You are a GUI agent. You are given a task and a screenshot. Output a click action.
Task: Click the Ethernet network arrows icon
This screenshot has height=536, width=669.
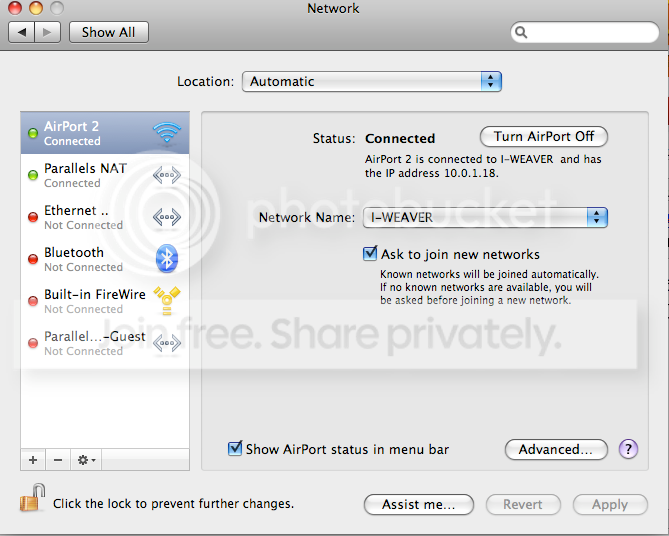(167, 217)
